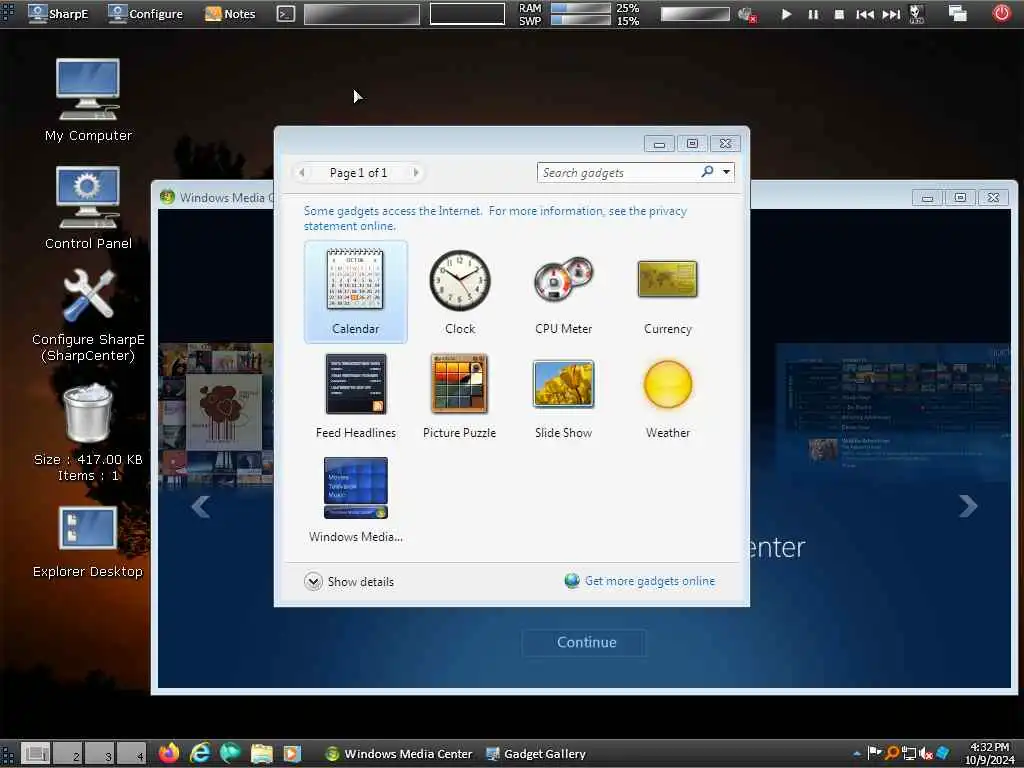Image resolution: width=1024 pixels, height=768 pixels.
Task: Select the Feed Headlines gadget
Action: (355, 396)
